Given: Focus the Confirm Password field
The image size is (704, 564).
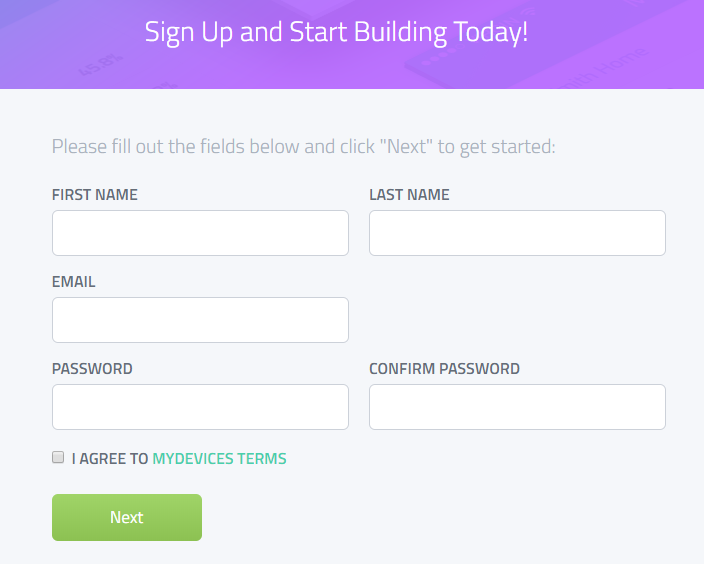Looking at the screenshot, I should pyautogui.click(x=517, y=407).
